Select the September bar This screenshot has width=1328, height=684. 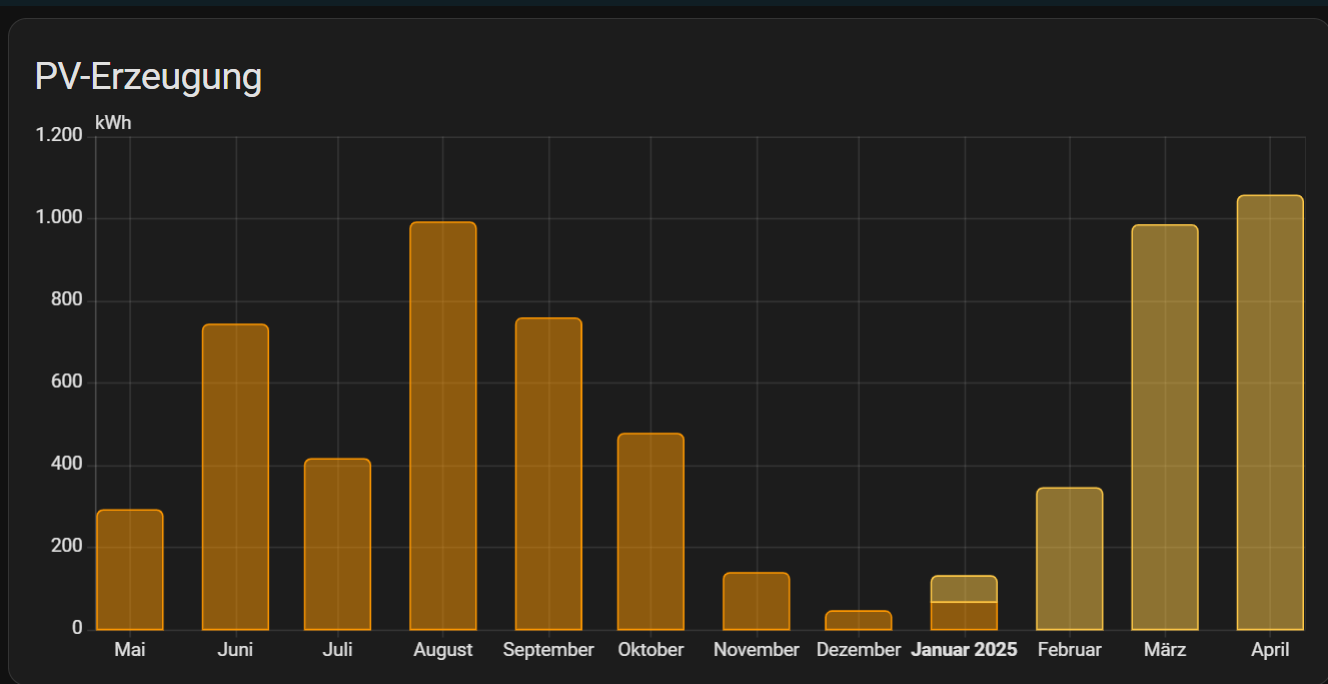(548, 474)
